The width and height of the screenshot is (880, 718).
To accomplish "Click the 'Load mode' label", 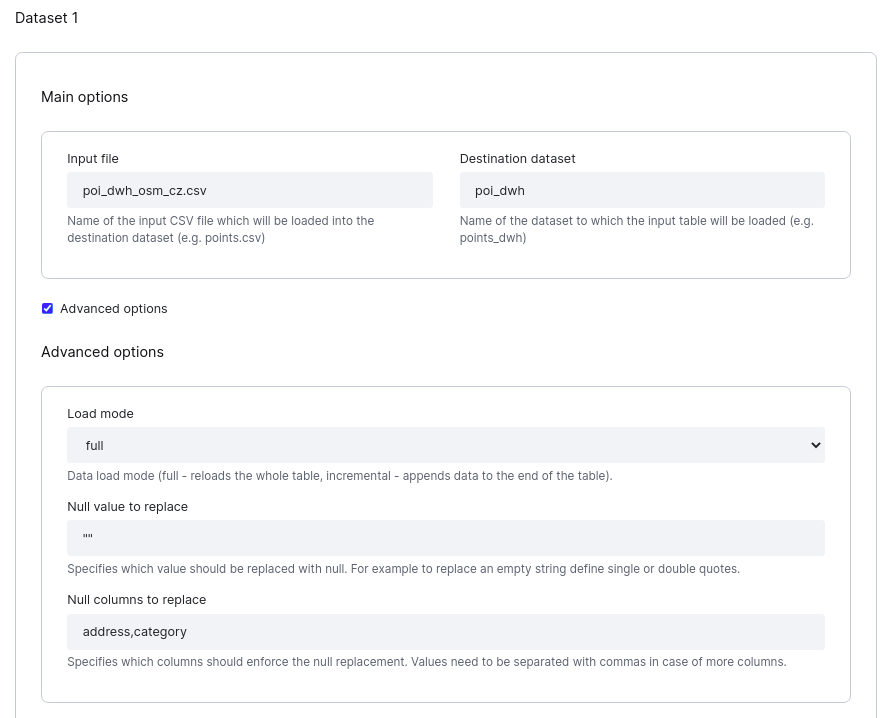I will coord(100,413).
